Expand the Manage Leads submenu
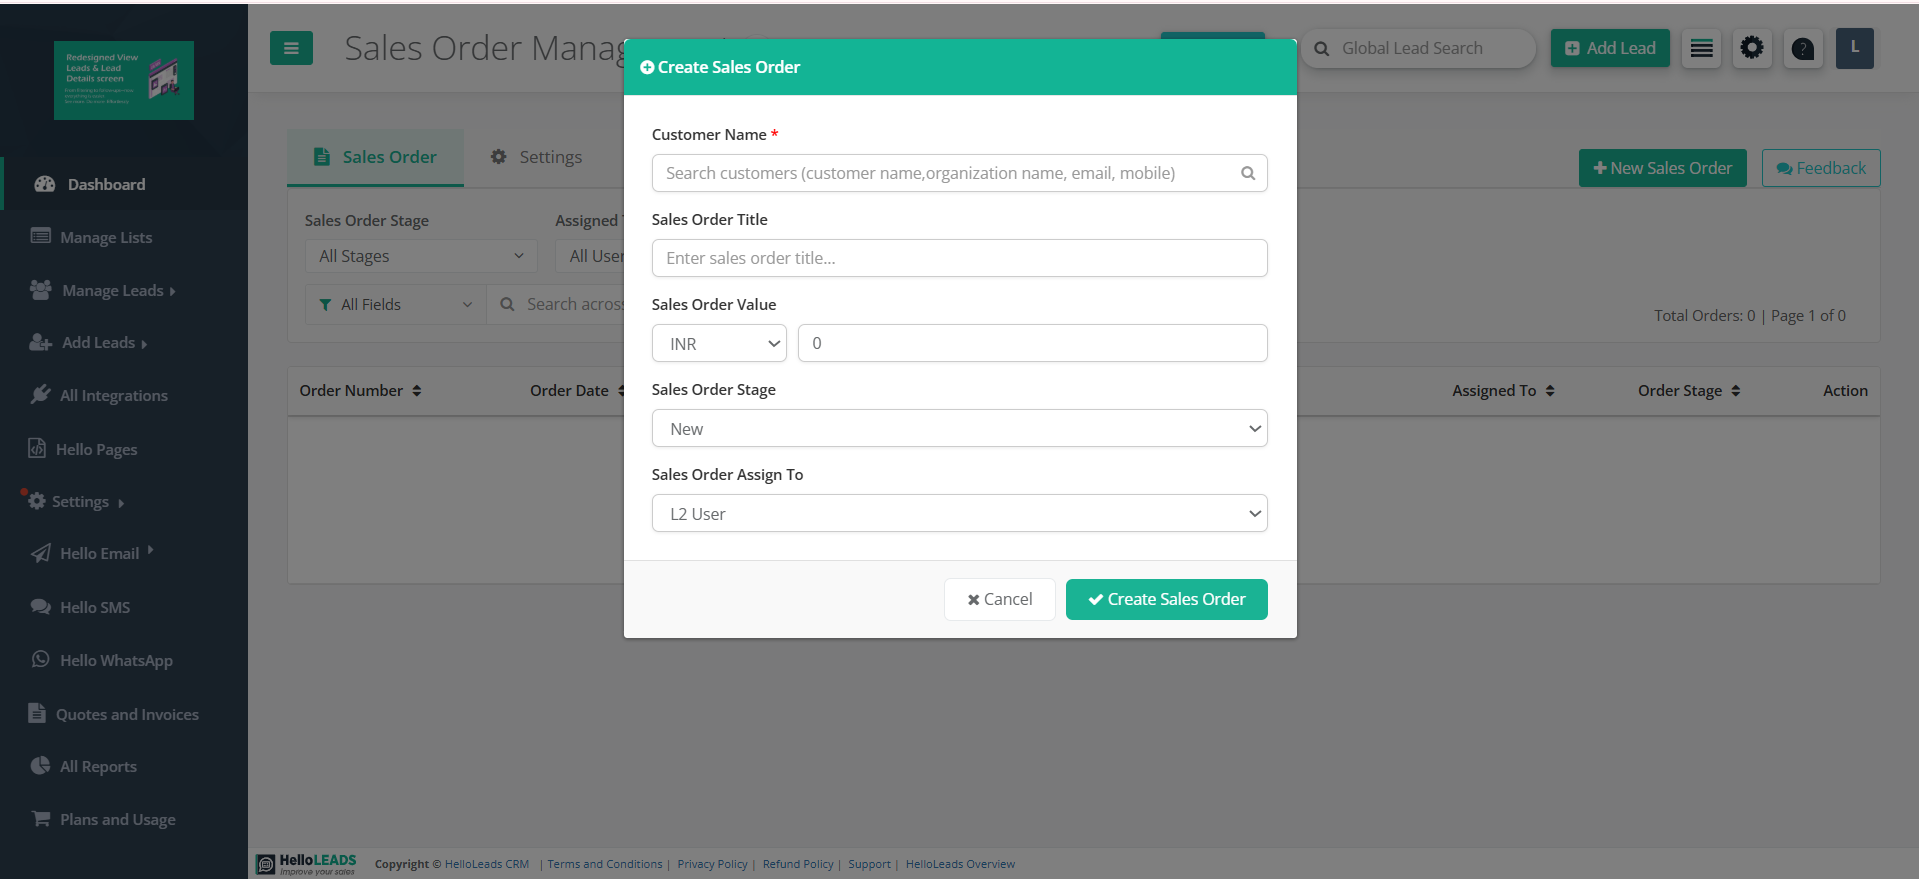This screenshot has width=1919, height=879. pos(173,291)
